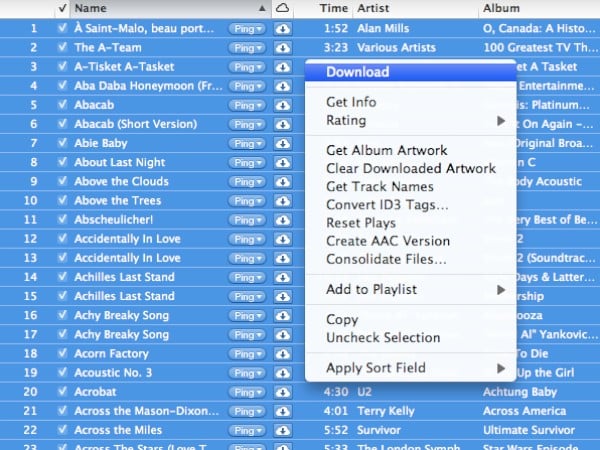600x450 pixels.
Task: Sort by Time column header
Action: (x=323, y=8)
